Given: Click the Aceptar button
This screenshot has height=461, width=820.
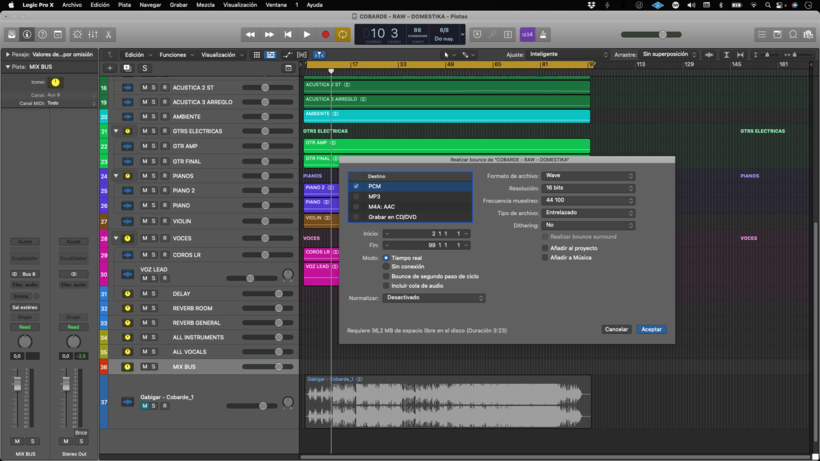Looking at the screenshot, I should [x=651, y=329].
